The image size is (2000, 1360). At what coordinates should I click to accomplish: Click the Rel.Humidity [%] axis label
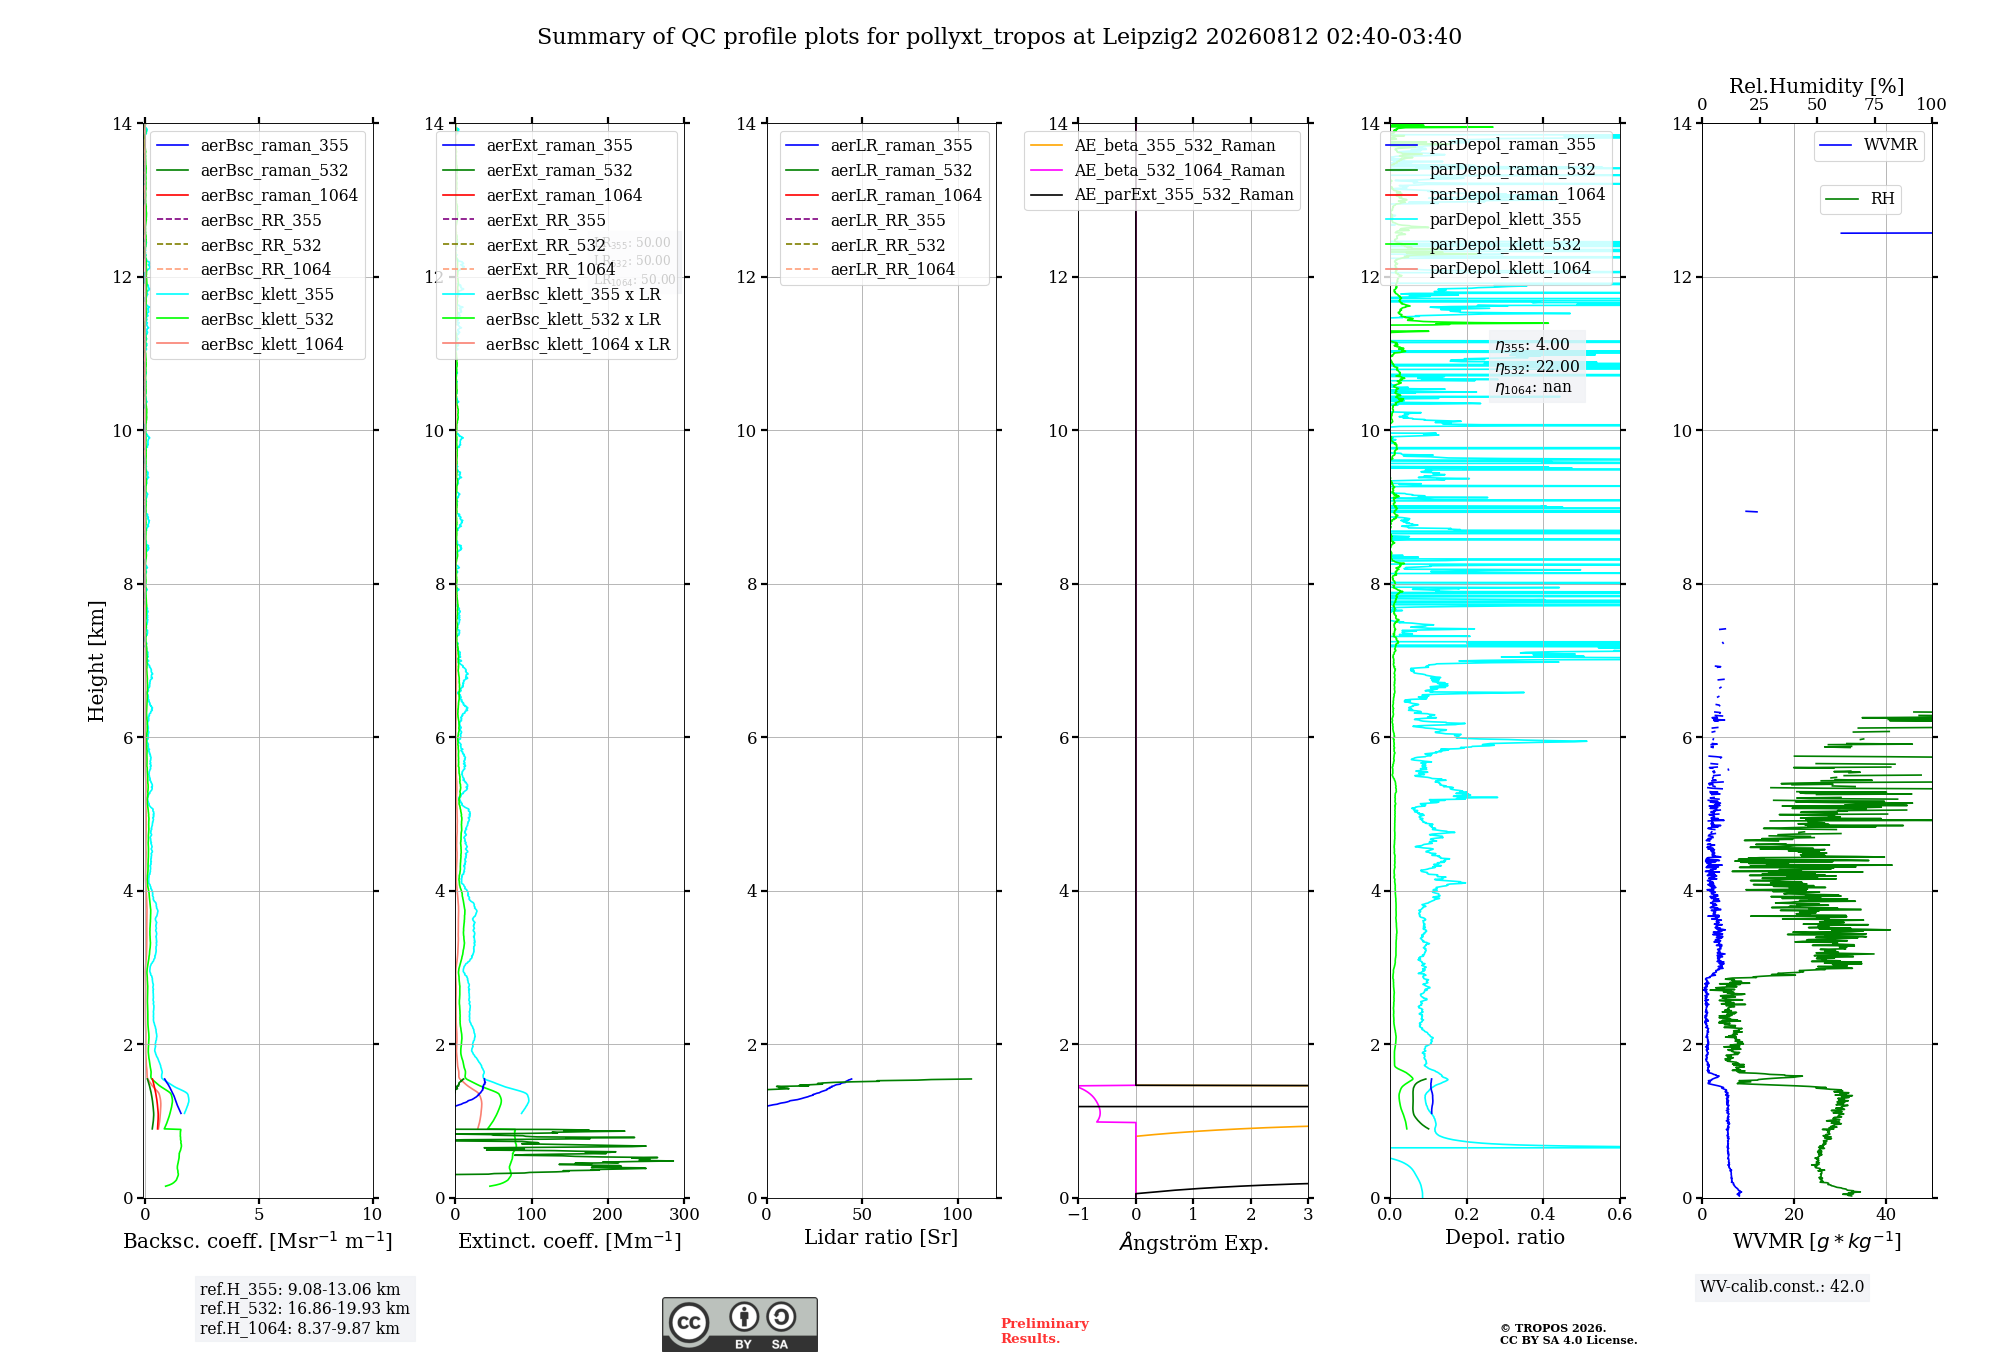[1816, 86]
